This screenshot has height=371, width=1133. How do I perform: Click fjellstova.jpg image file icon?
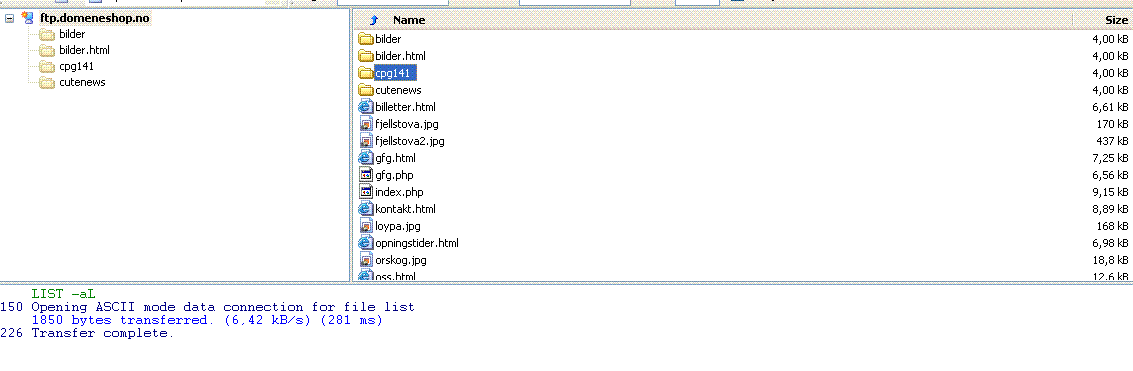[366, 124]
